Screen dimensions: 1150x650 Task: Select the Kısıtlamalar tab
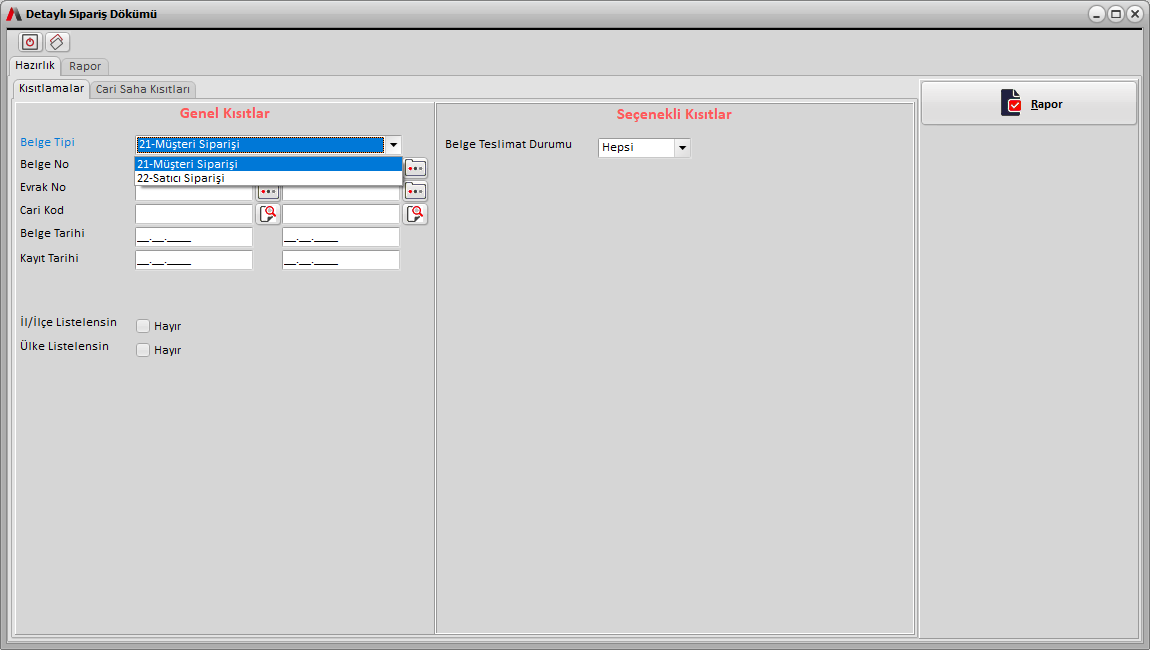(52, 88)
